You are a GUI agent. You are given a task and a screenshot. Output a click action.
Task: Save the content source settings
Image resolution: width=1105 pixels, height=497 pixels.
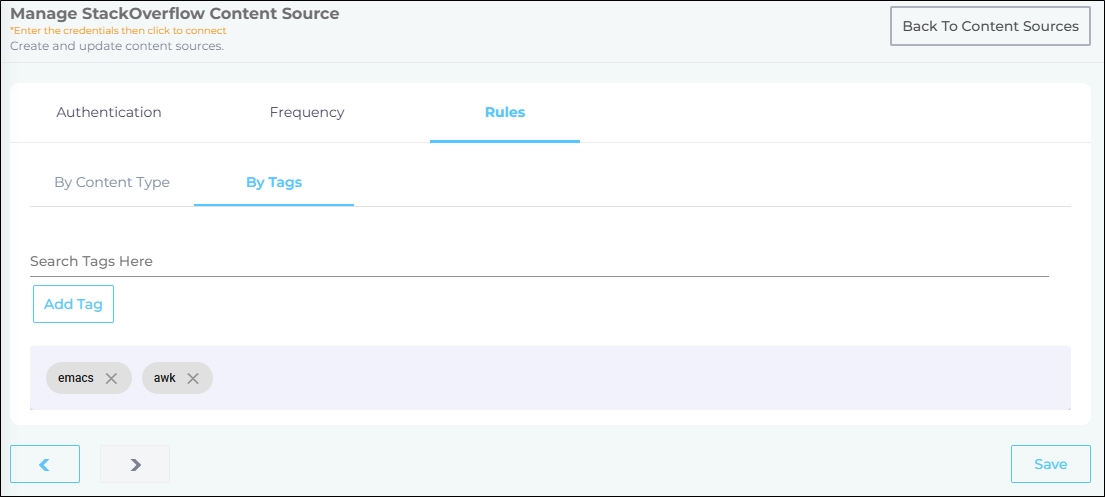click(1050, 464)
